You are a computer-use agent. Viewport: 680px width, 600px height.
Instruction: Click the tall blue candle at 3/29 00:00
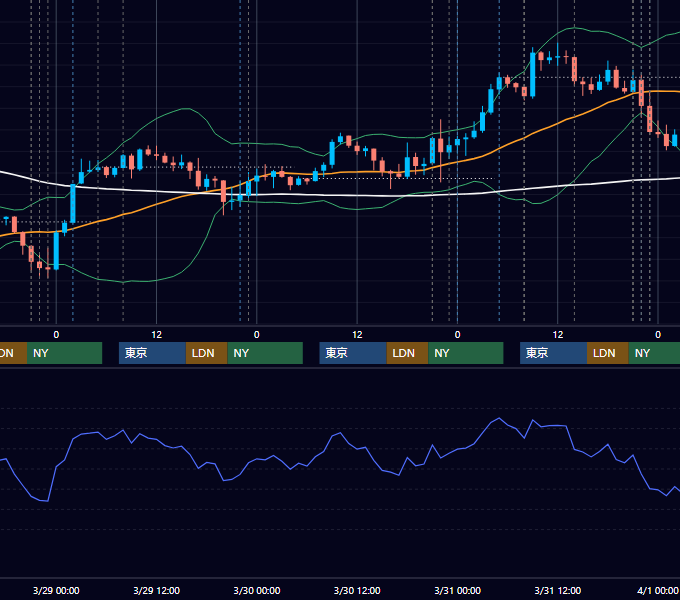pos(56,251)
